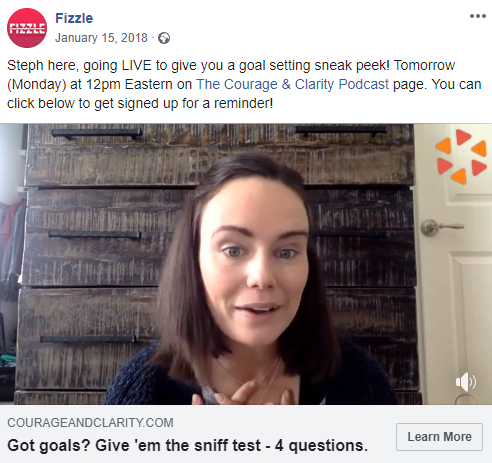Image resolution: width=492 pixels, height=463 pixels.
Task: Click the orange triangle logo on the video
Action: [462, 157]
